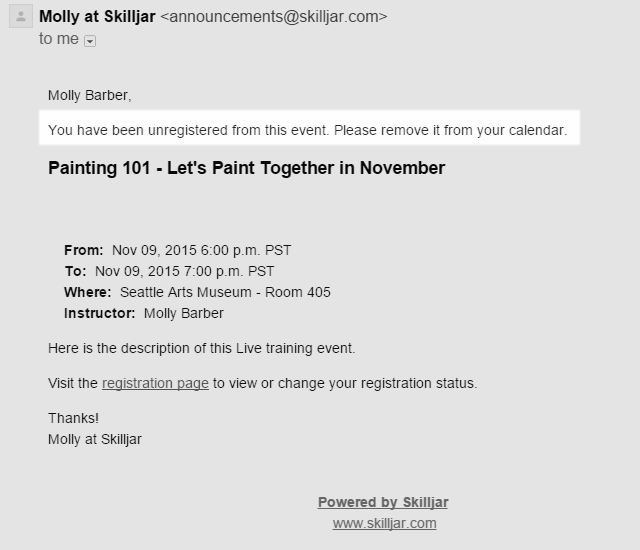Click the highlighted unregistered notice box
Image resolution: width=640 pixels, height=550 pixels.
click(308, 130)
